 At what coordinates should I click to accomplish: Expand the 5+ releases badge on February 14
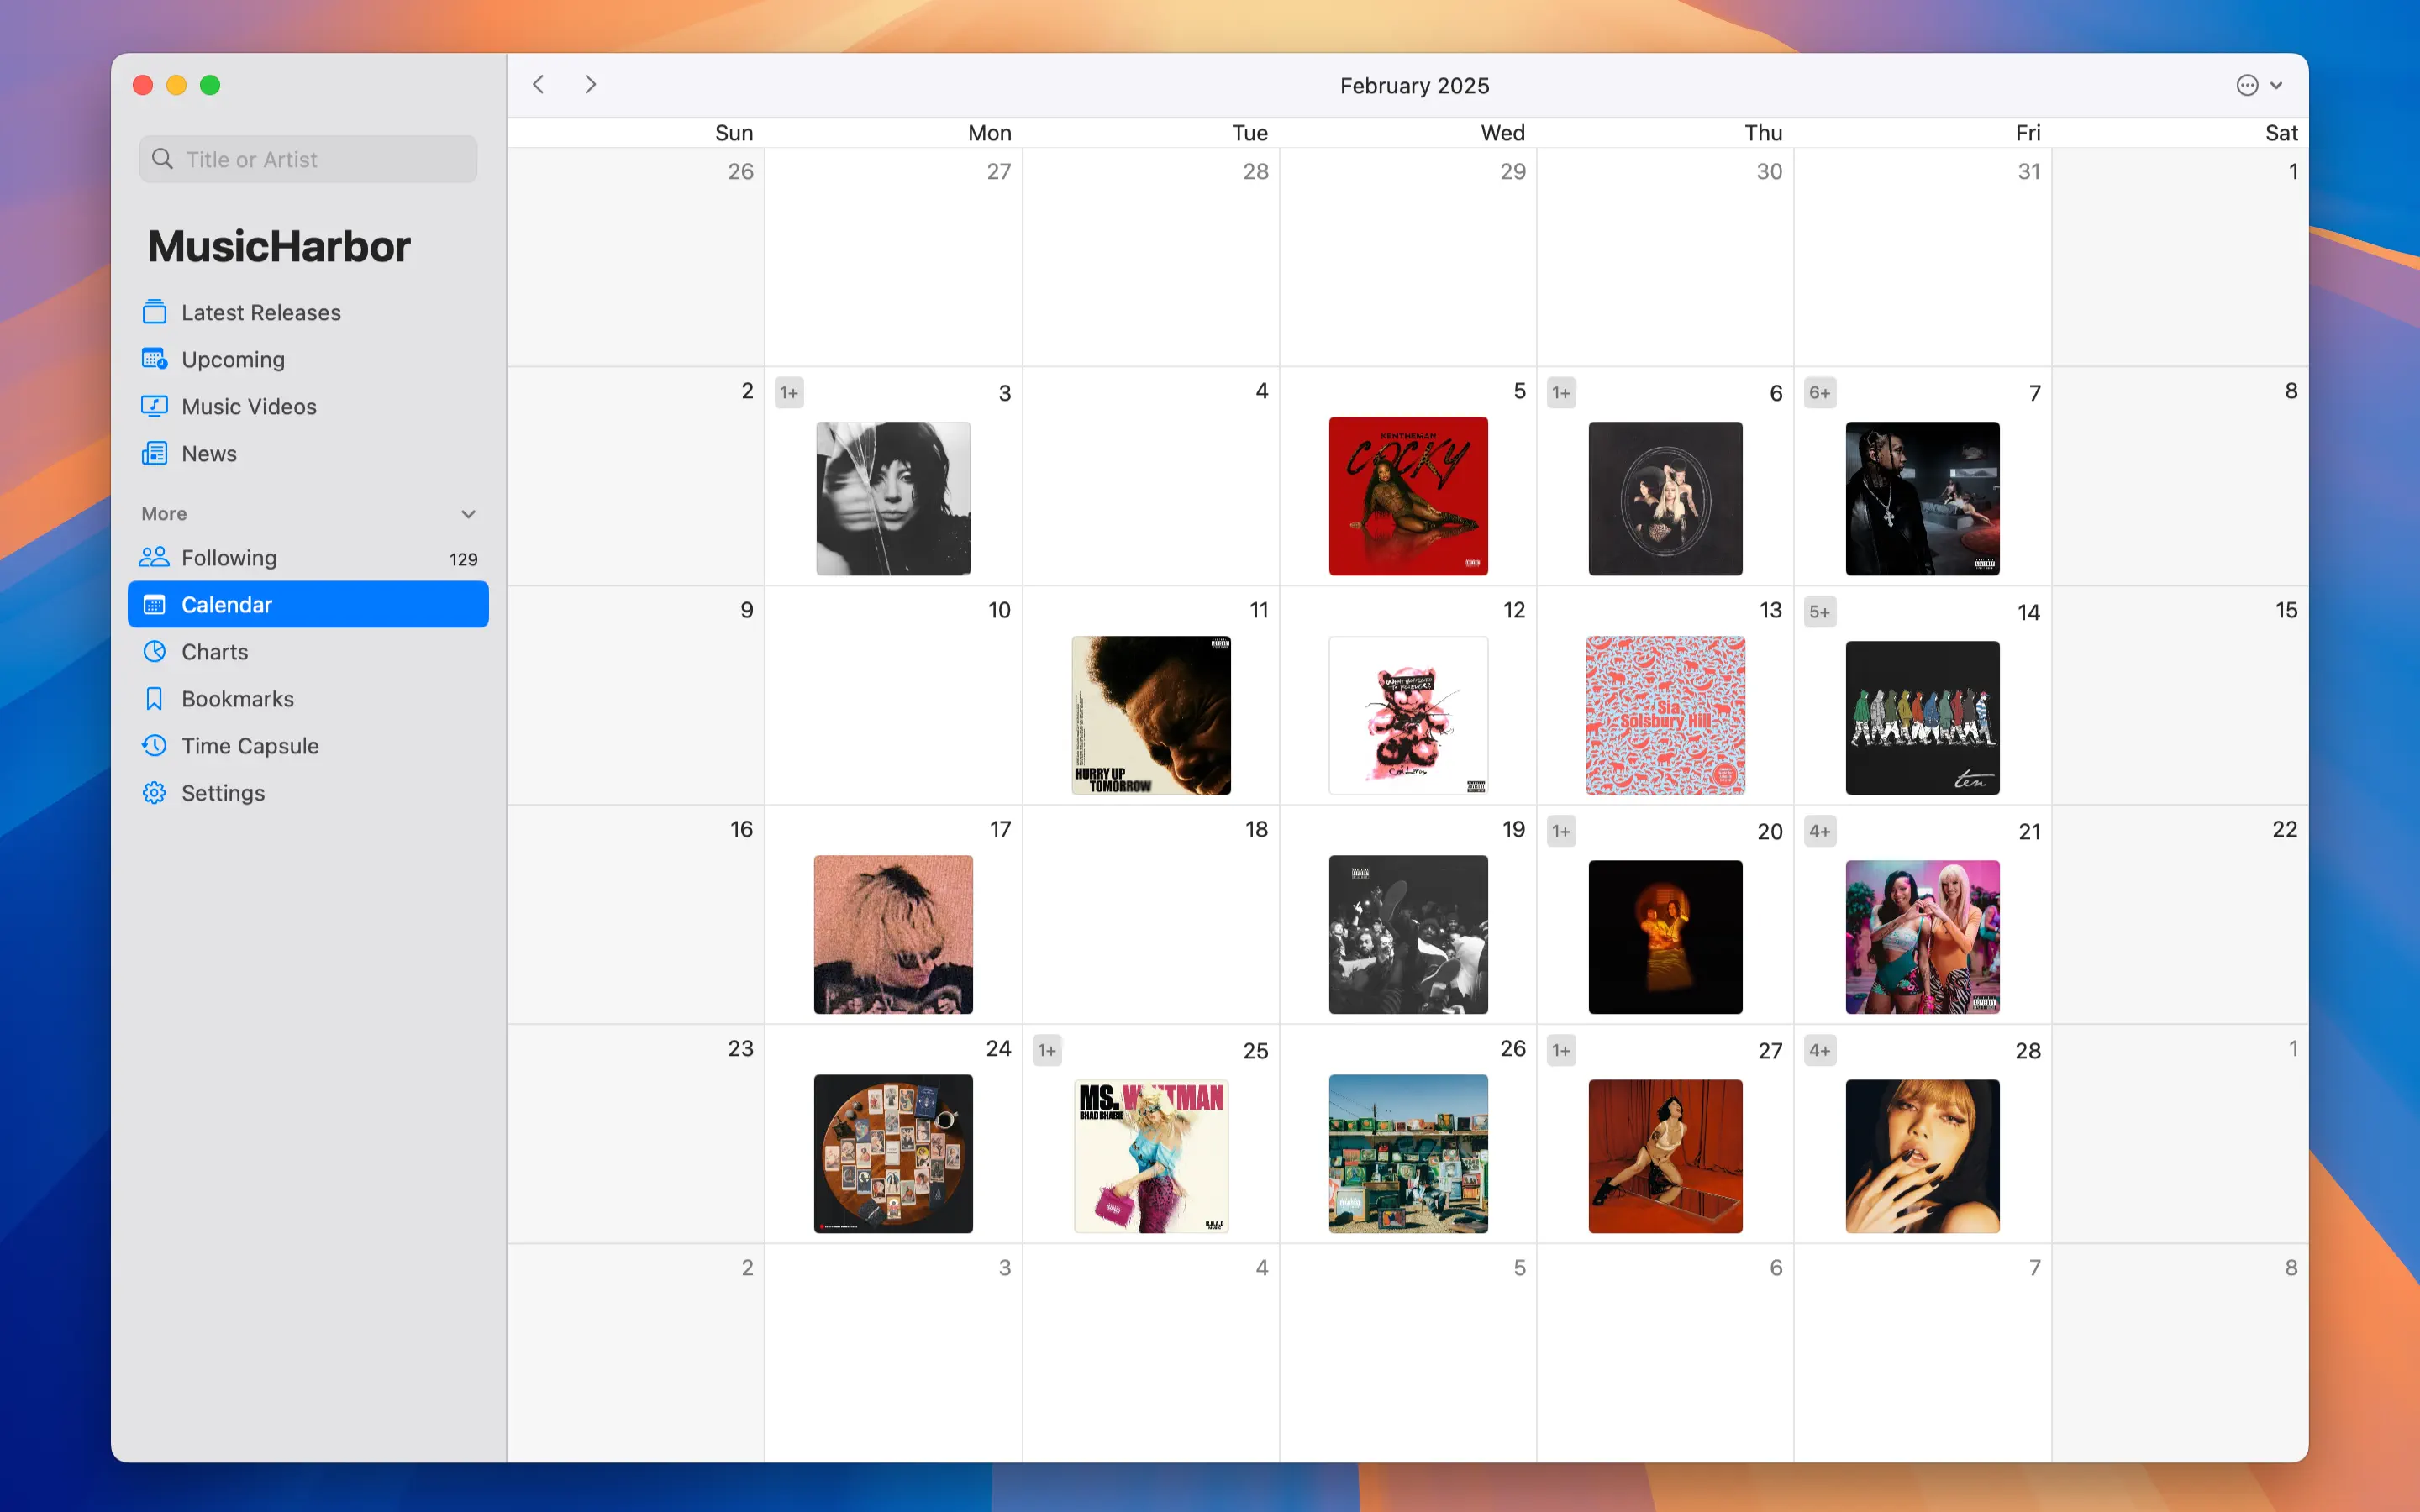coord(1819,612)
